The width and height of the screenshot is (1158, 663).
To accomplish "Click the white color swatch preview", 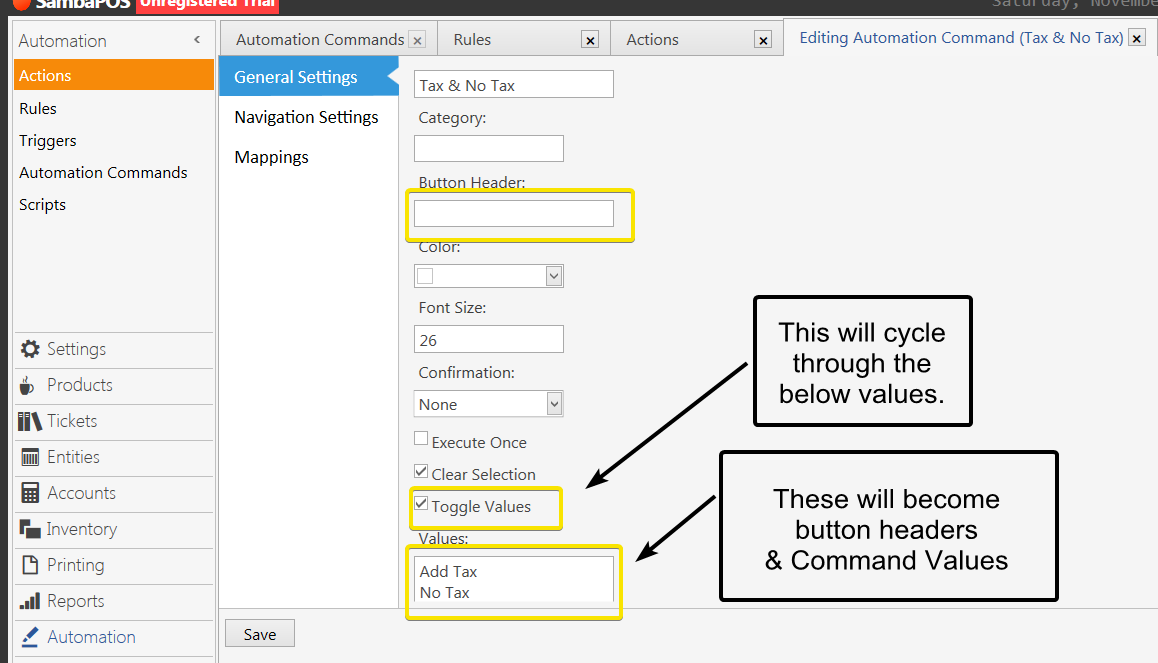I will tap(425, 276).
